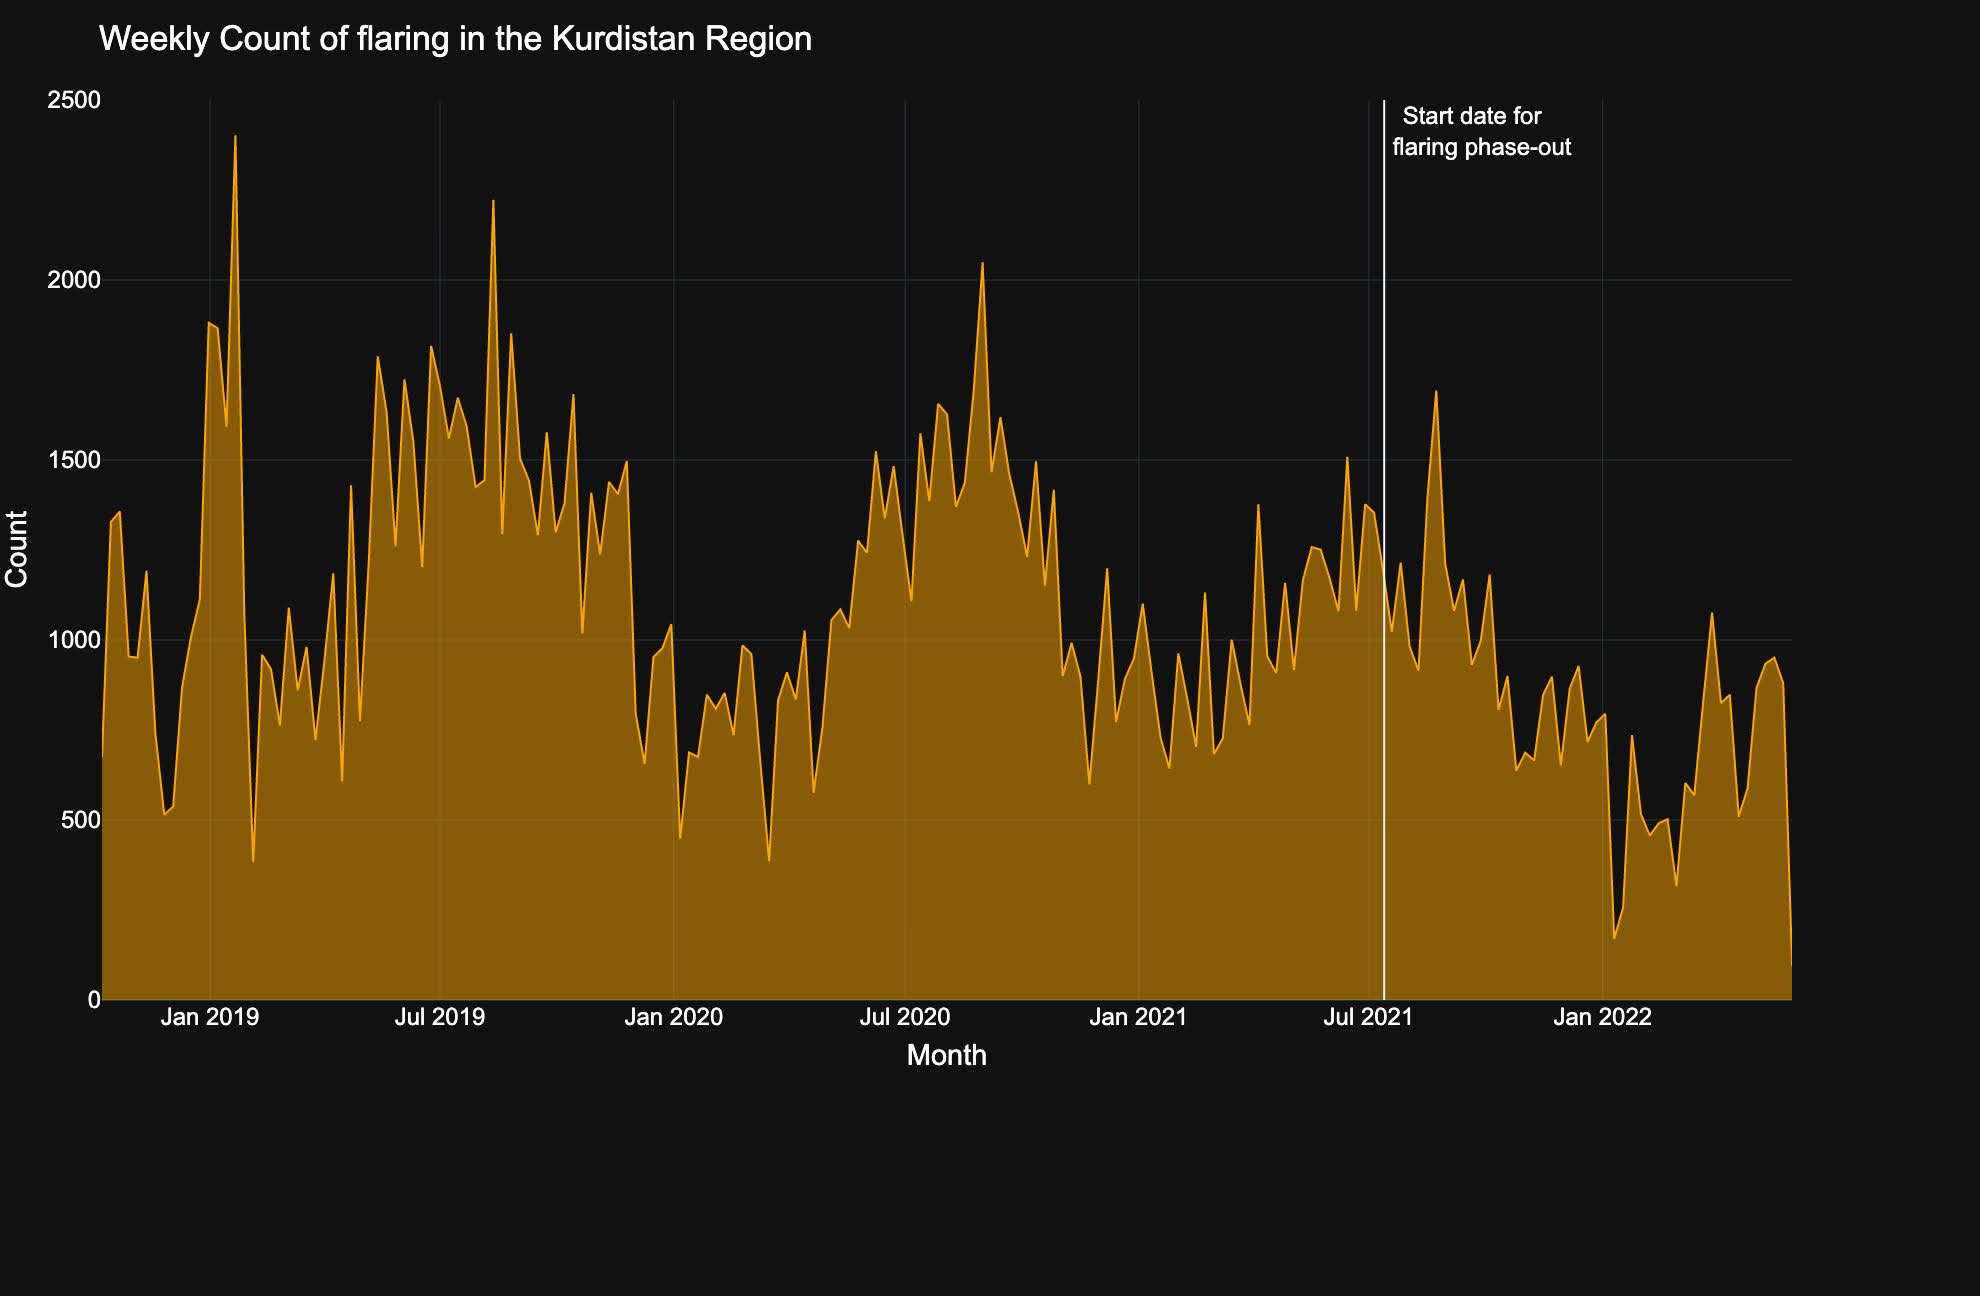Click the 'Start date for flaring phase-out' annotation
Image resolution: width=1980 pixels, height=1296 pixels.
[x=1480, y=132]
